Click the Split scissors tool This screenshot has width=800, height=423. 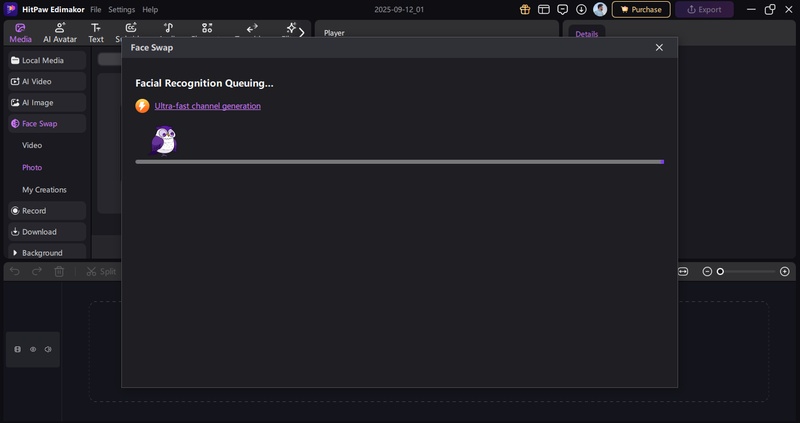101,271
